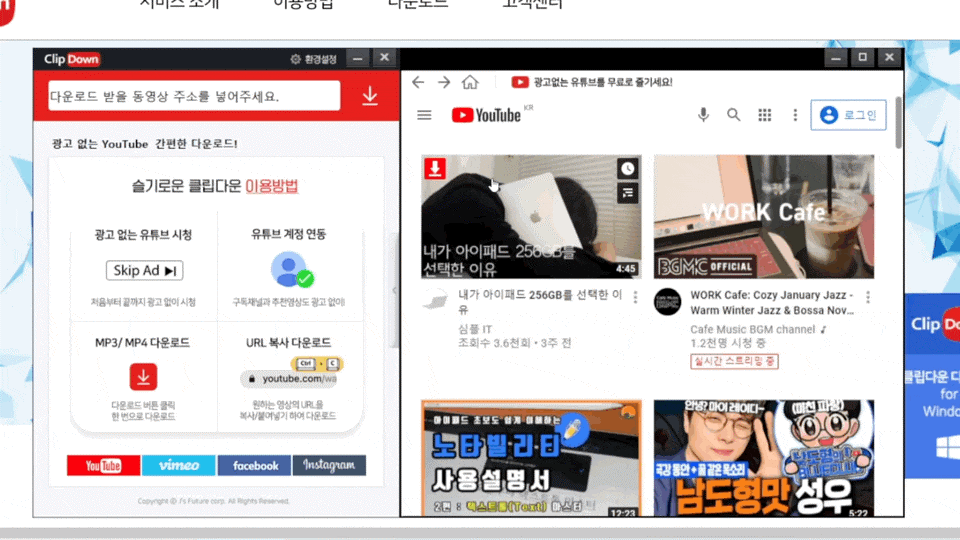Go back in the embedded browser

(418, 82)
